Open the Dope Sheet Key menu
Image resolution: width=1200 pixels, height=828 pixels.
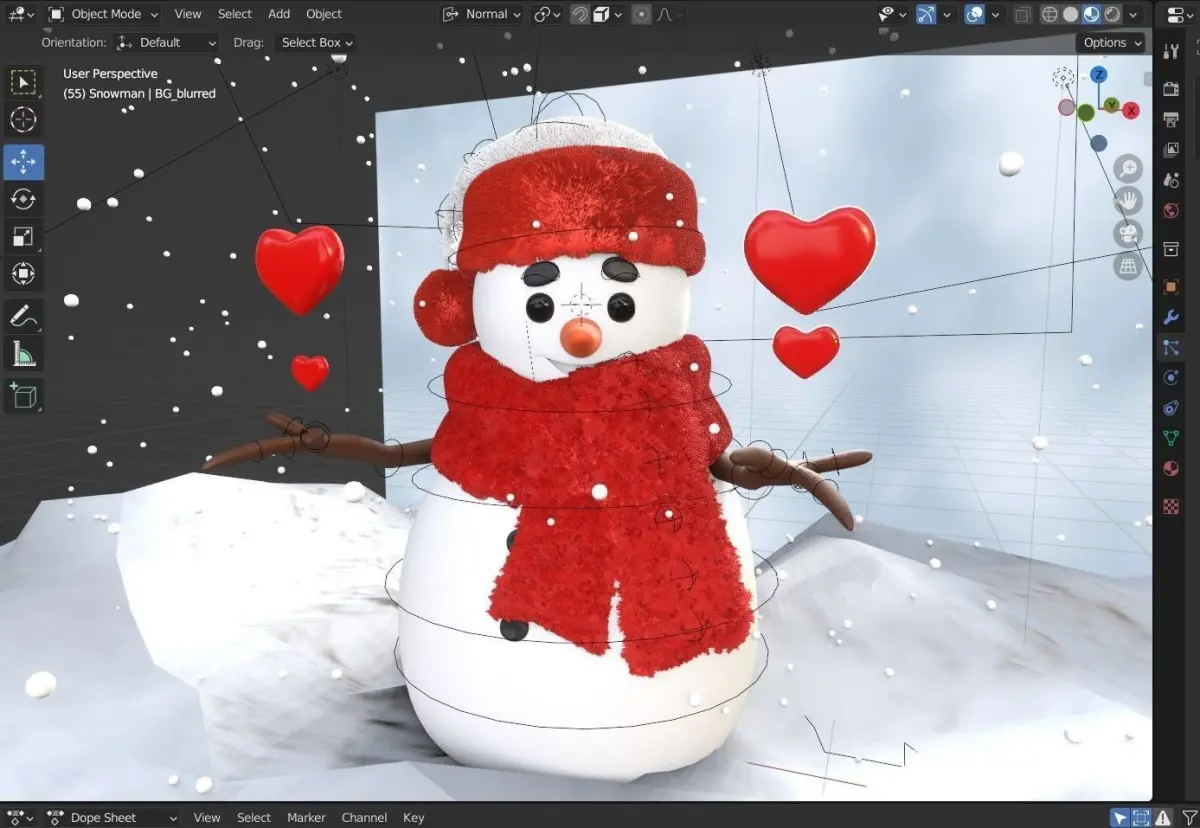point(414,817)
